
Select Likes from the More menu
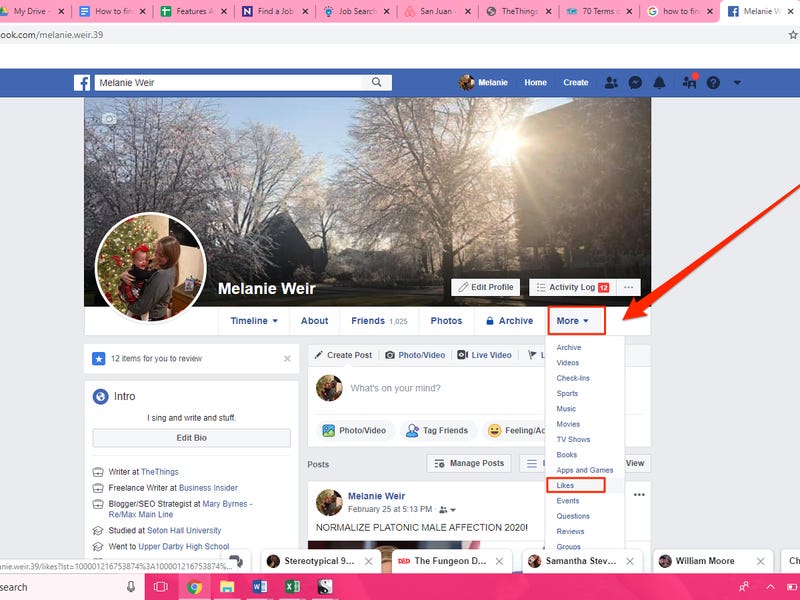pos(566,485)
